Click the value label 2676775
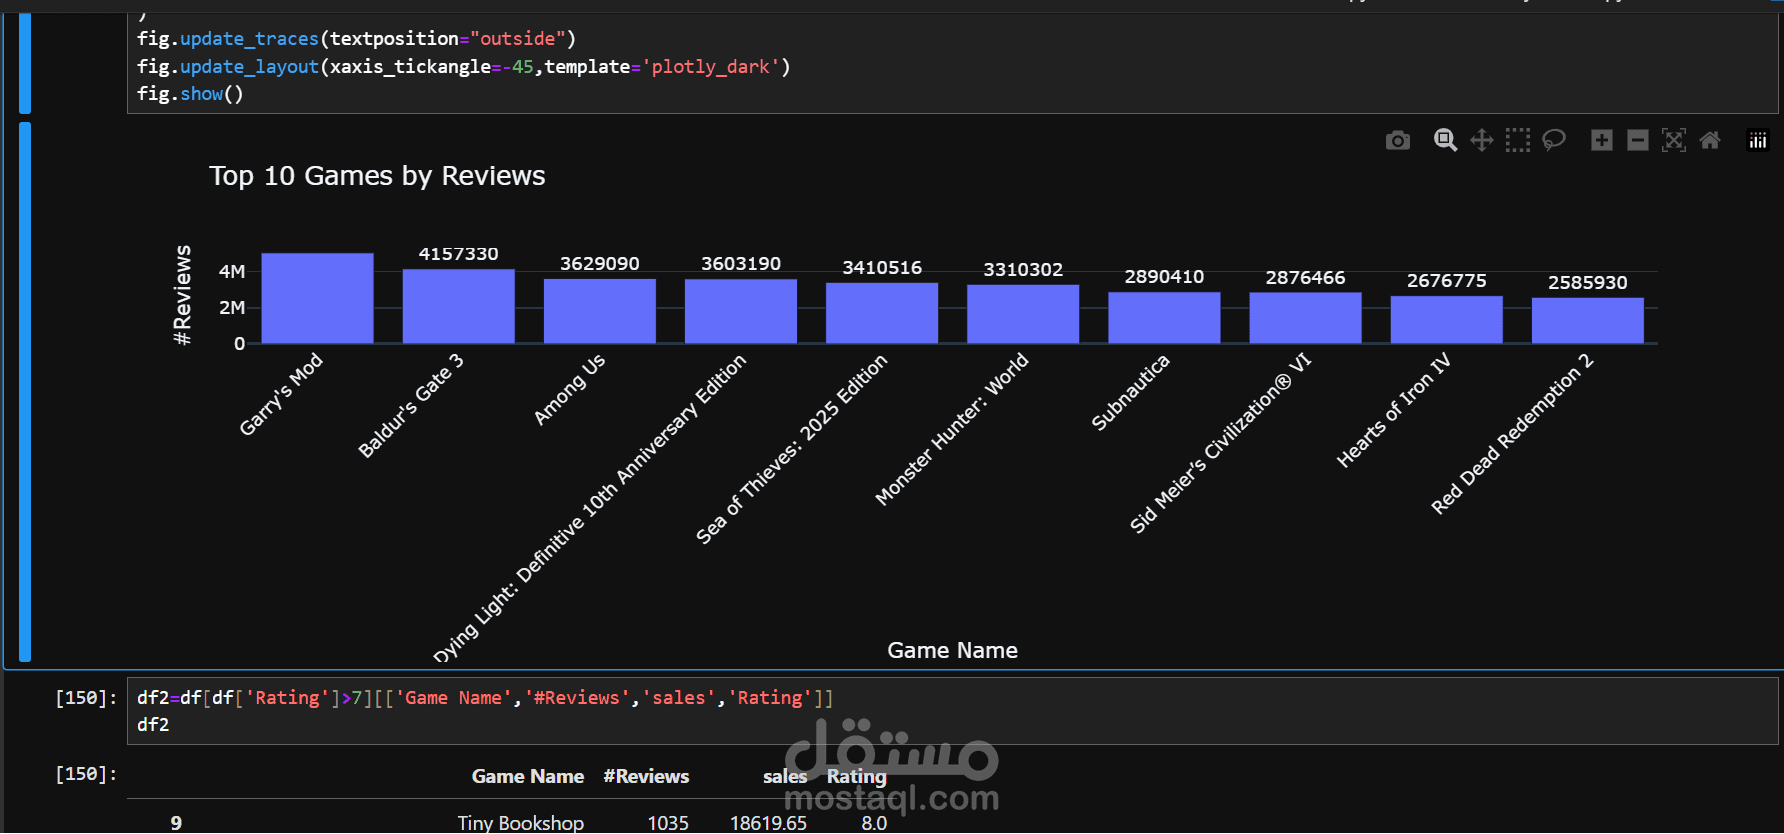Screen dimensions: 1784x834 click(1446, 281)
